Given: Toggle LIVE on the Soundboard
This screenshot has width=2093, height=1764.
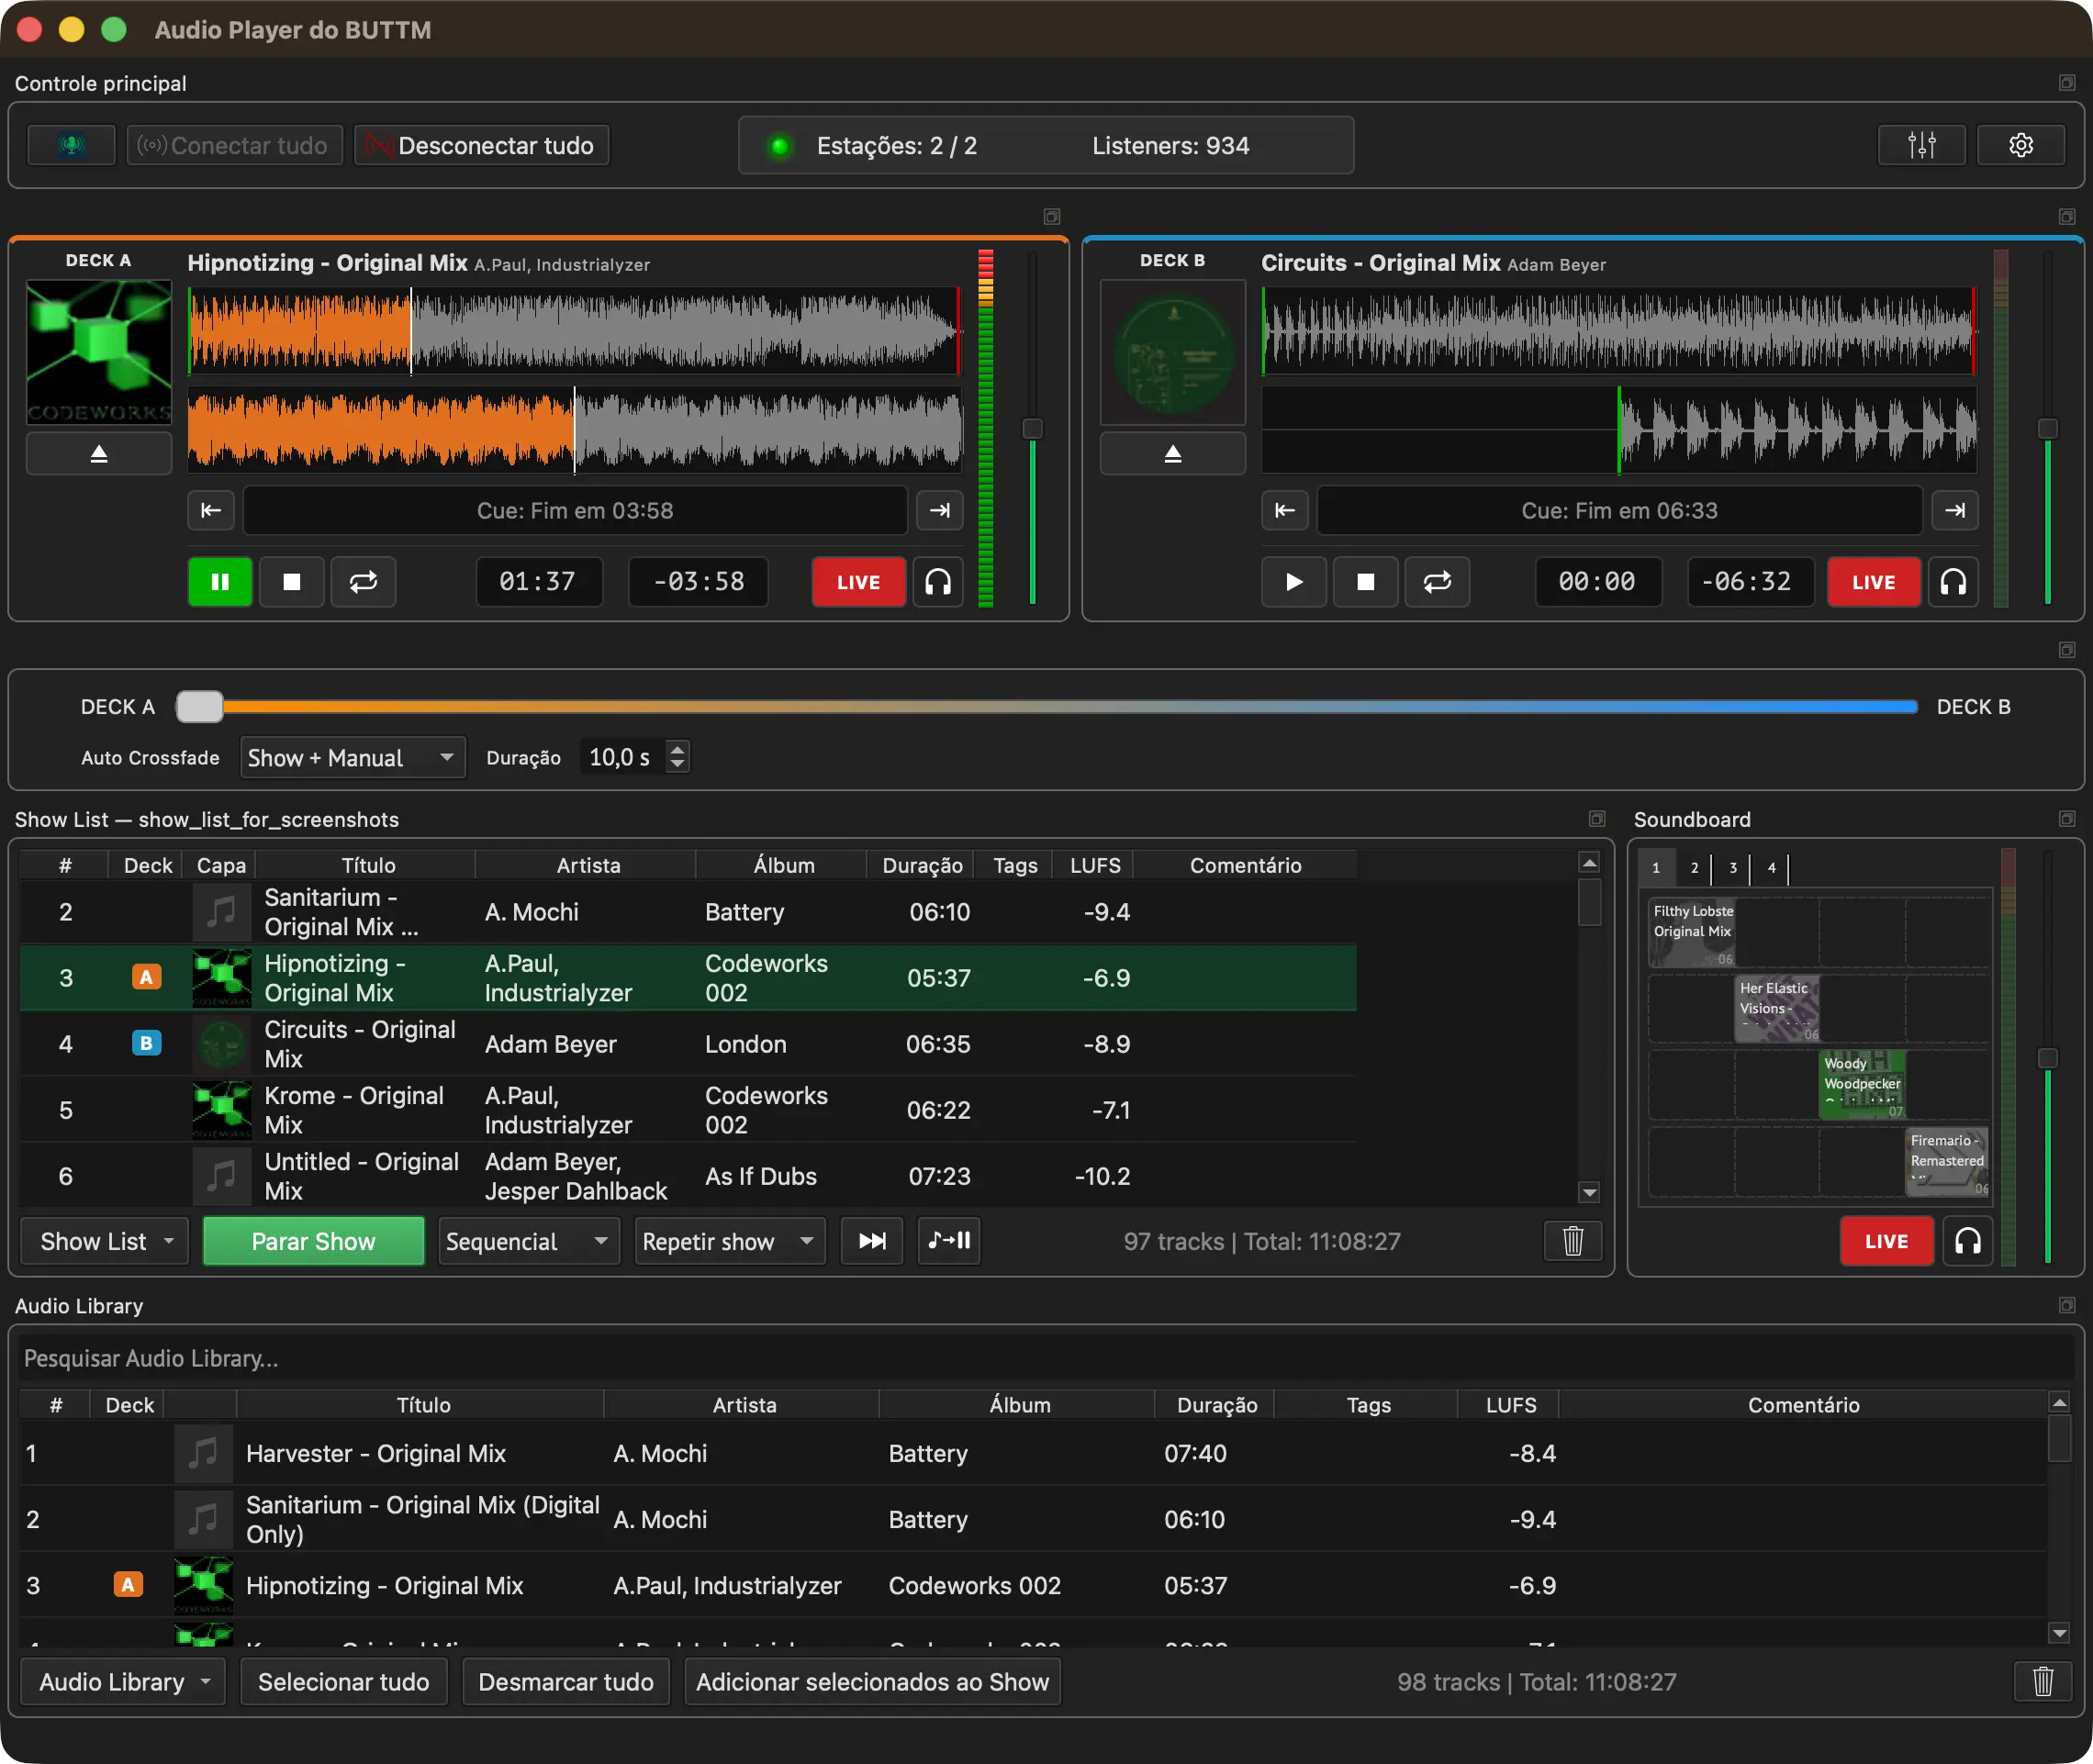Looking at the screenshot, I should [1887, 1241].
